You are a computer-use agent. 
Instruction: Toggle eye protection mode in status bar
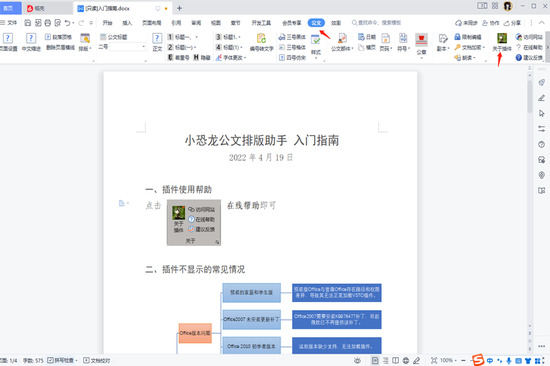click(x=357, y=360)
